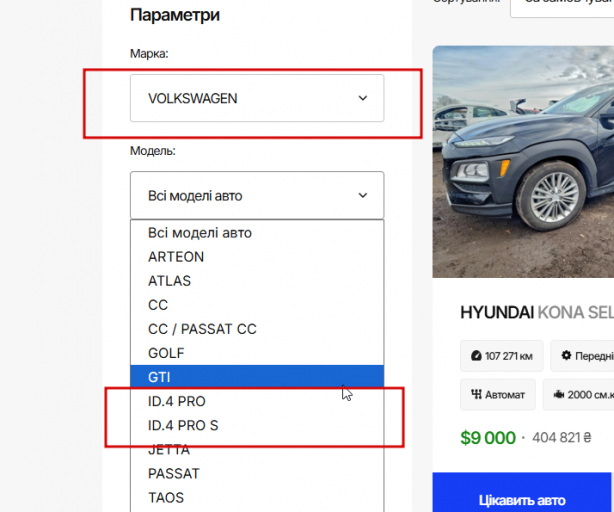
Task: Click the engine icon beside 2000 см
Action: 559,395
